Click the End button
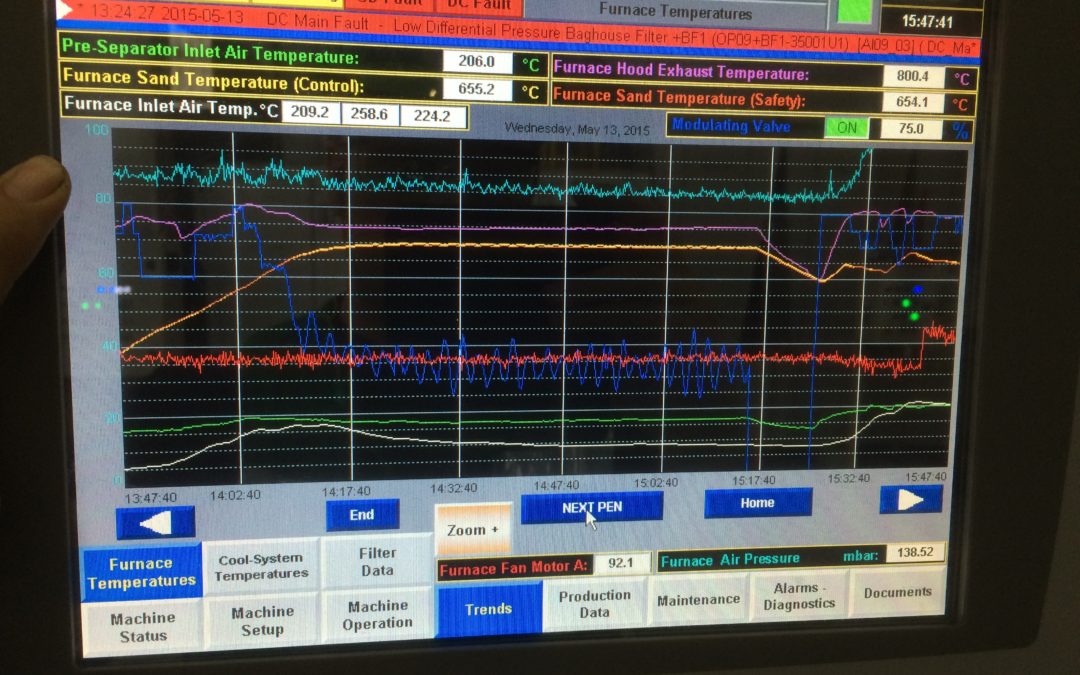The width and height of the screenshot is (1080, 675). [x=362, y=515]
